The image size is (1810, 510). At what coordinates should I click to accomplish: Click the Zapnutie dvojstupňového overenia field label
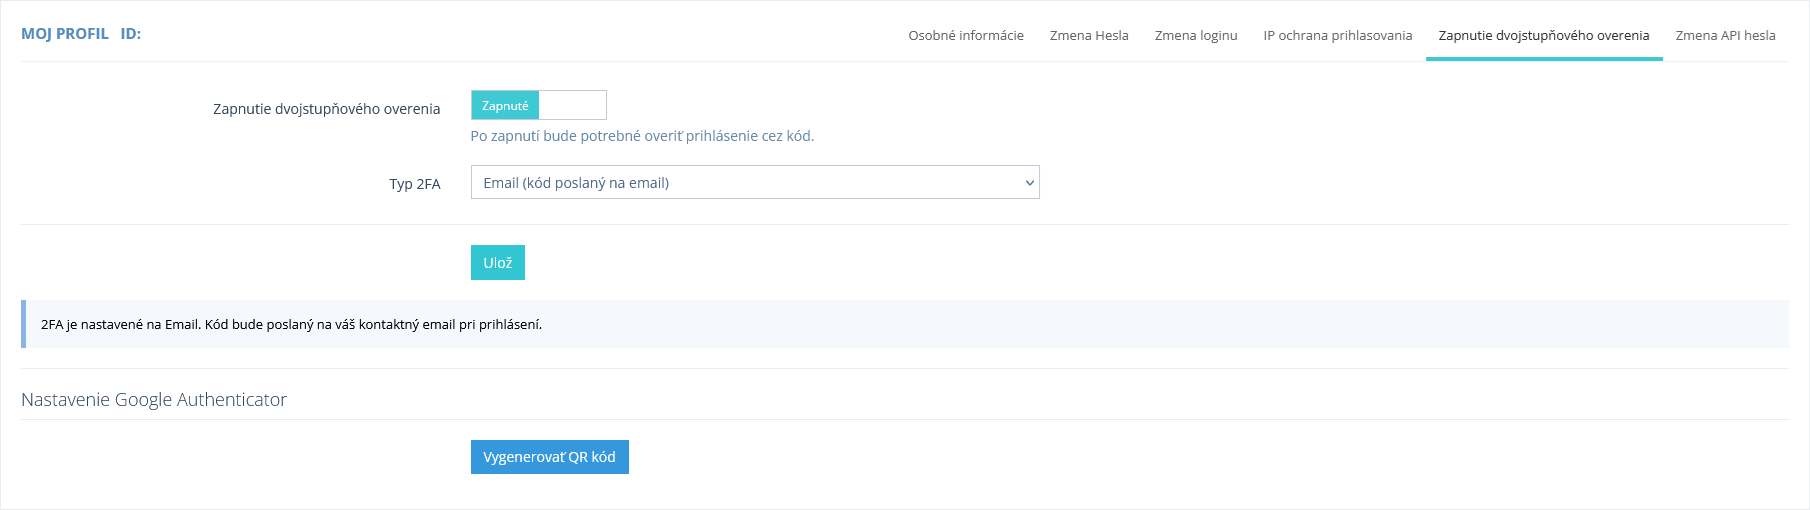click(x=326, y=109)
